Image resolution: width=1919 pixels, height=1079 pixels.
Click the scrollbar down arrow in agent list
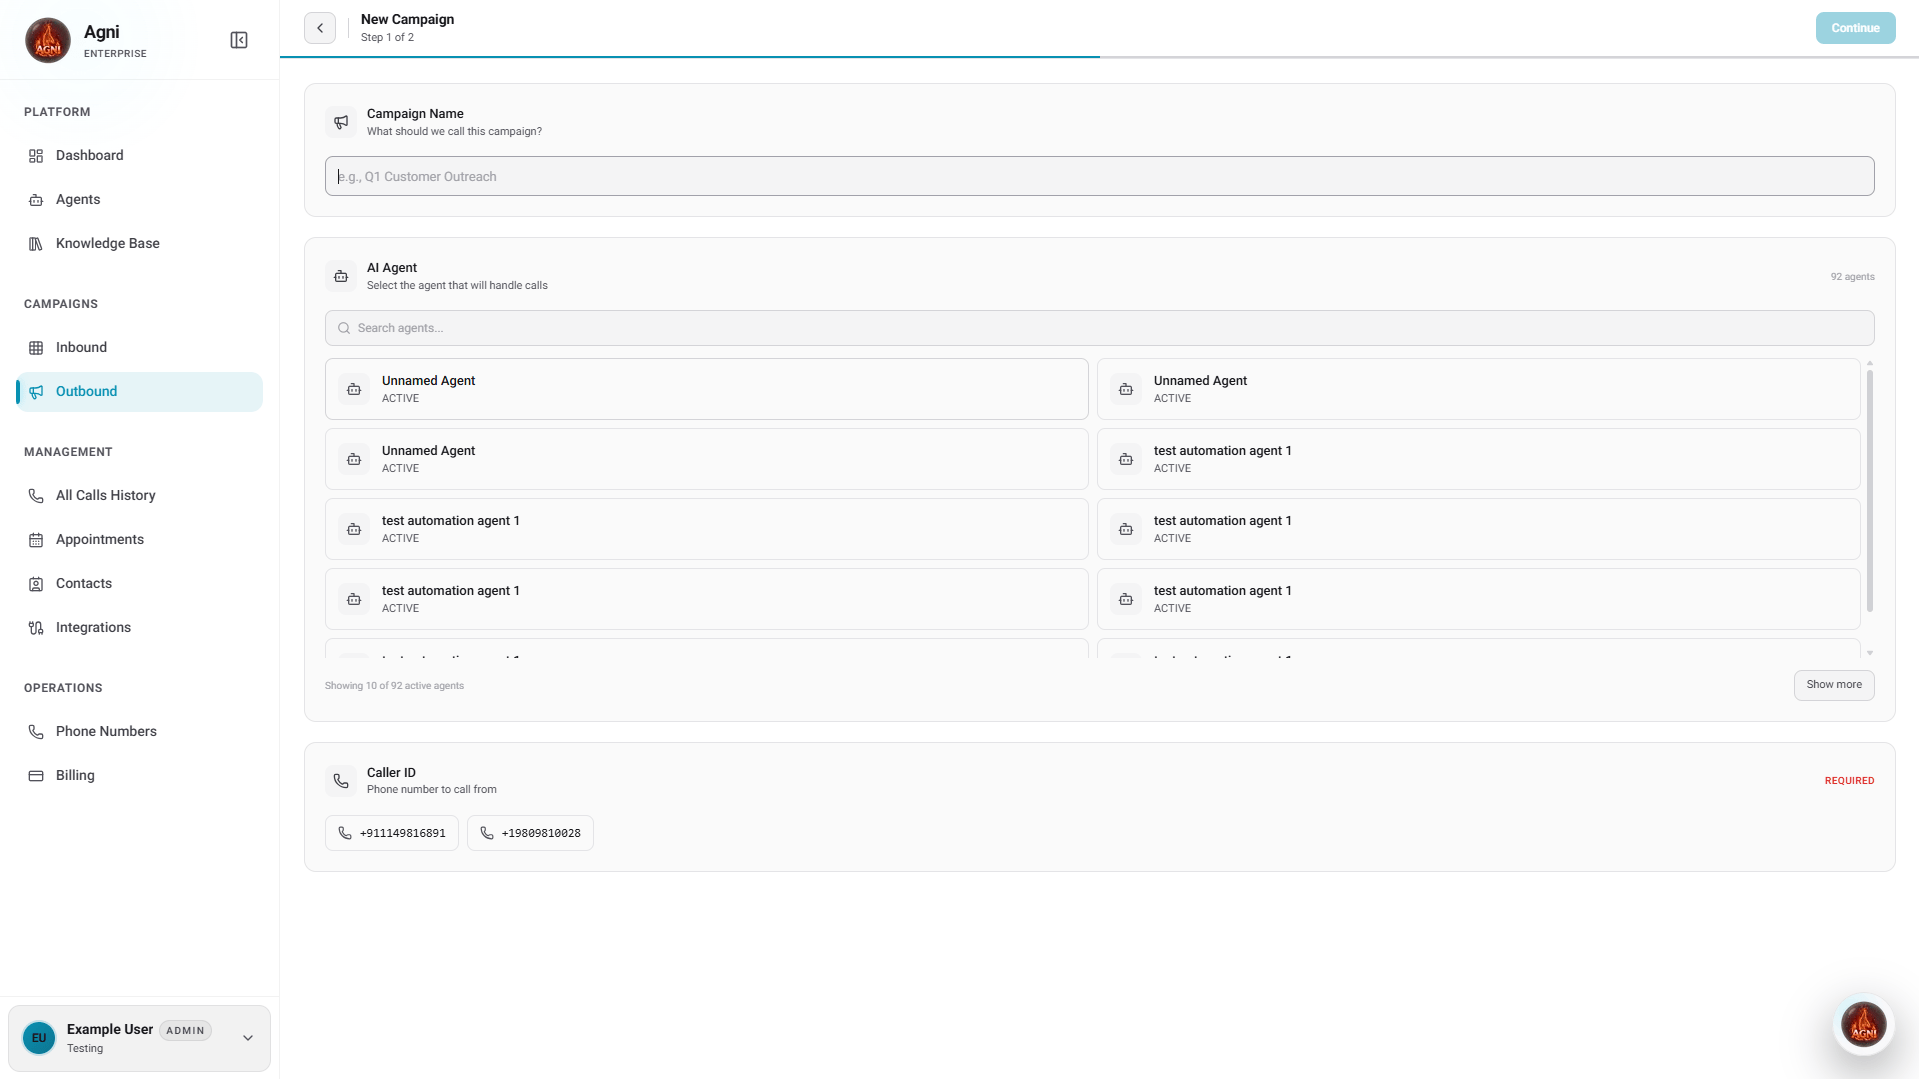coord(1869,653)
